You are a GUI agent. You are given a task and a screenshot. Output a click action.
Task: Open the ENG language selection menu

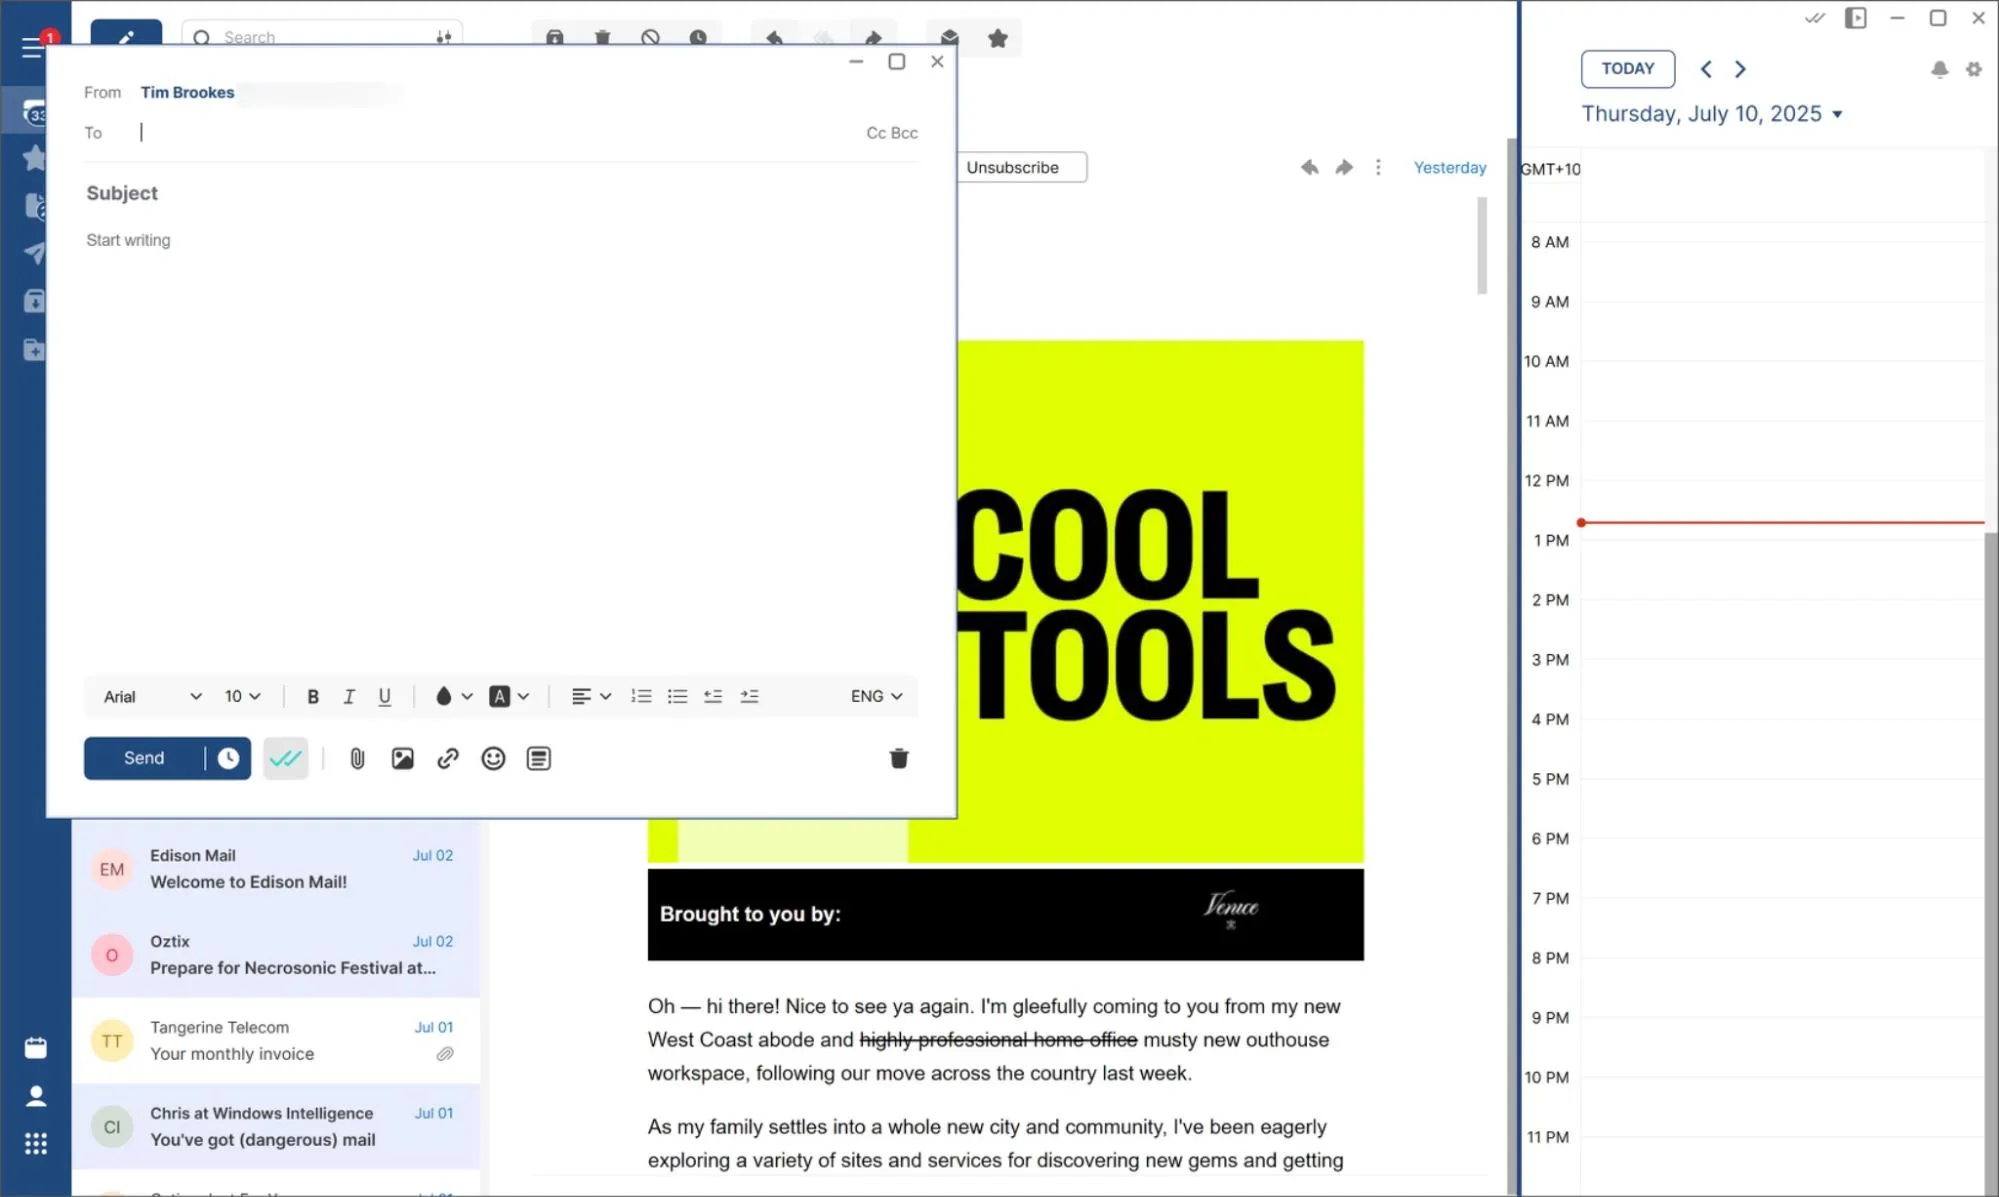tap(873, 696)
